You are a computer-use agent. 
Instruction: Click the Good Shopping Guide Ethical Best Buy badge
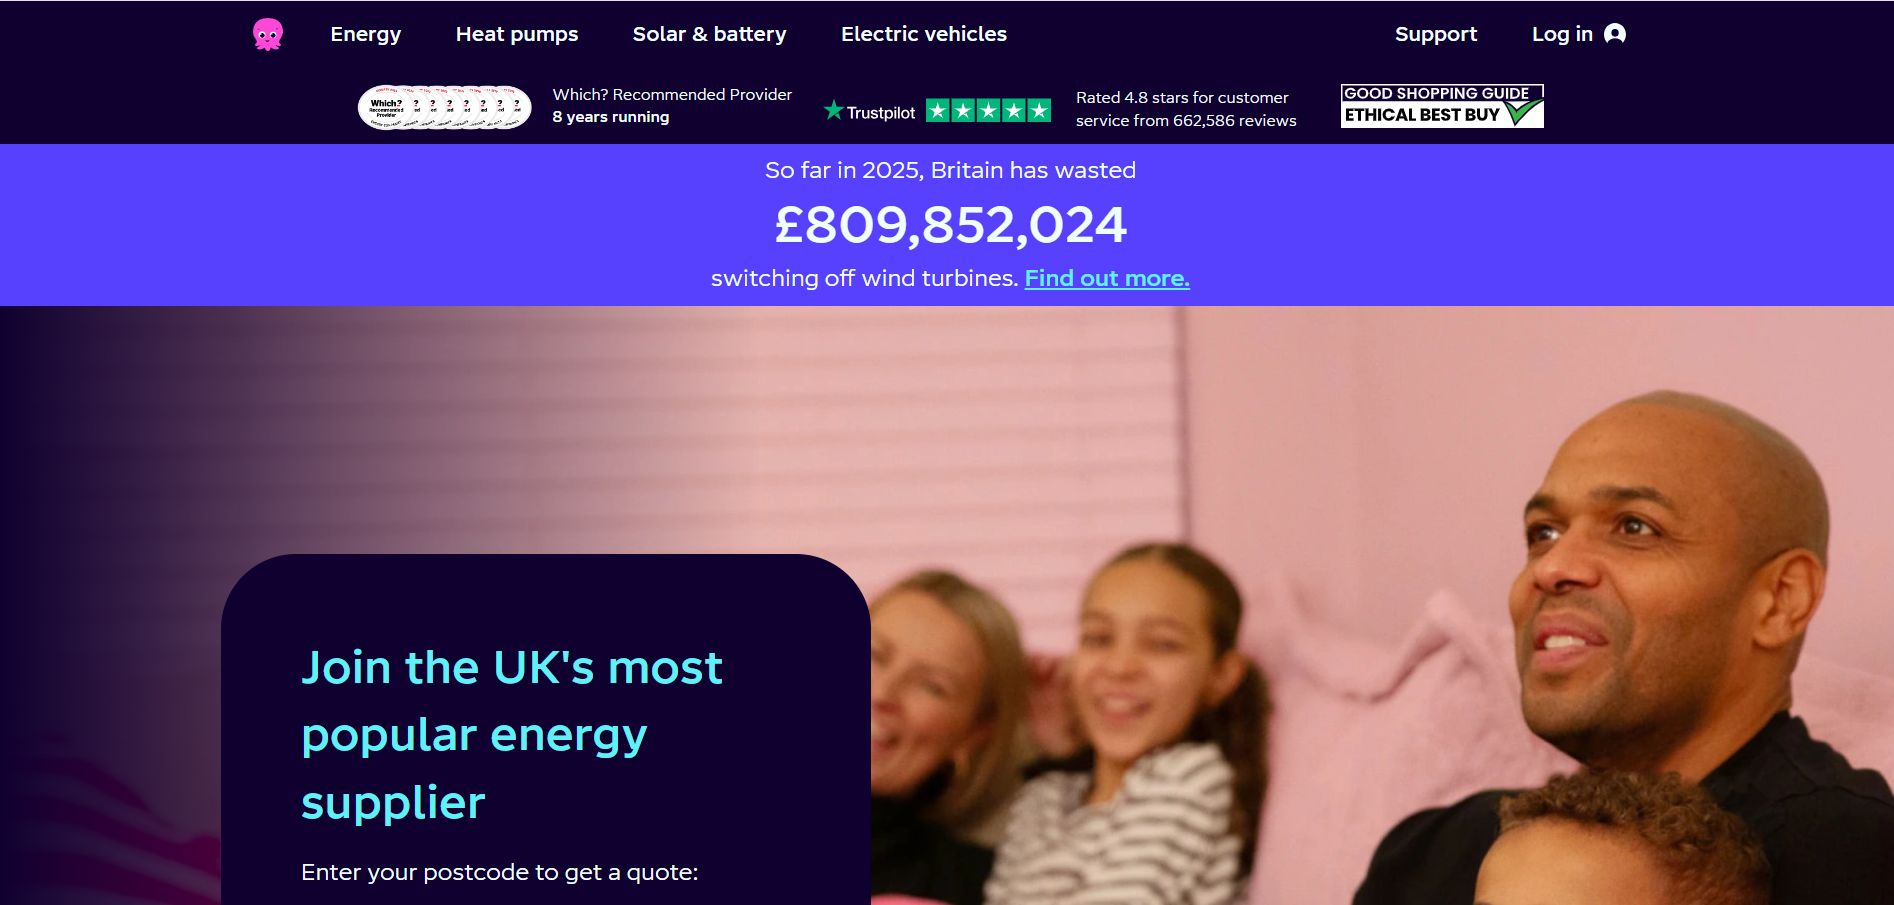pos(1442,106)
